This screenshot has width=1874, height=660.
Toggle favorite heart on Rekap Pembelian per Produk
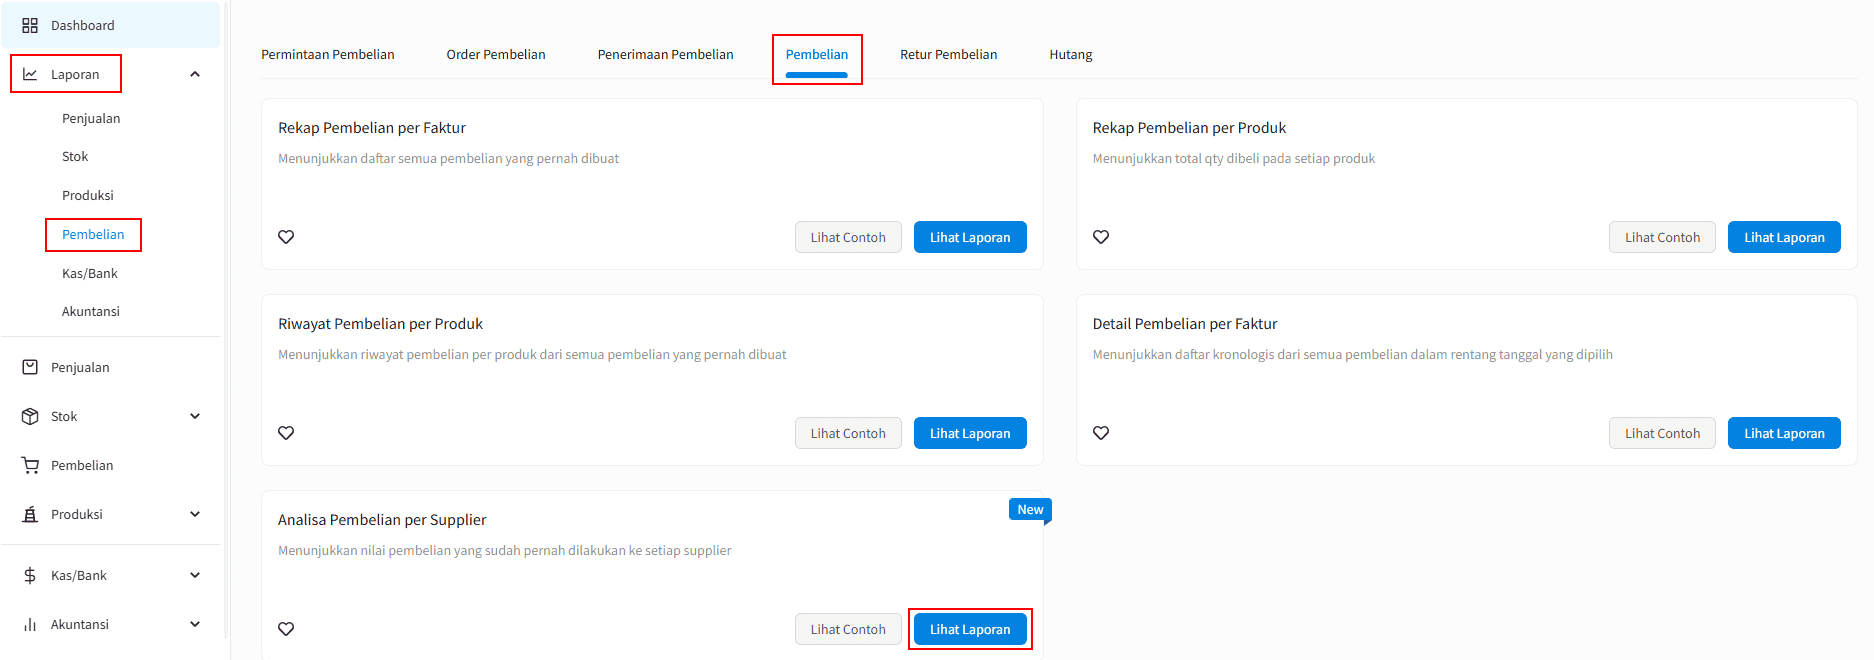tap(1101, 237)
